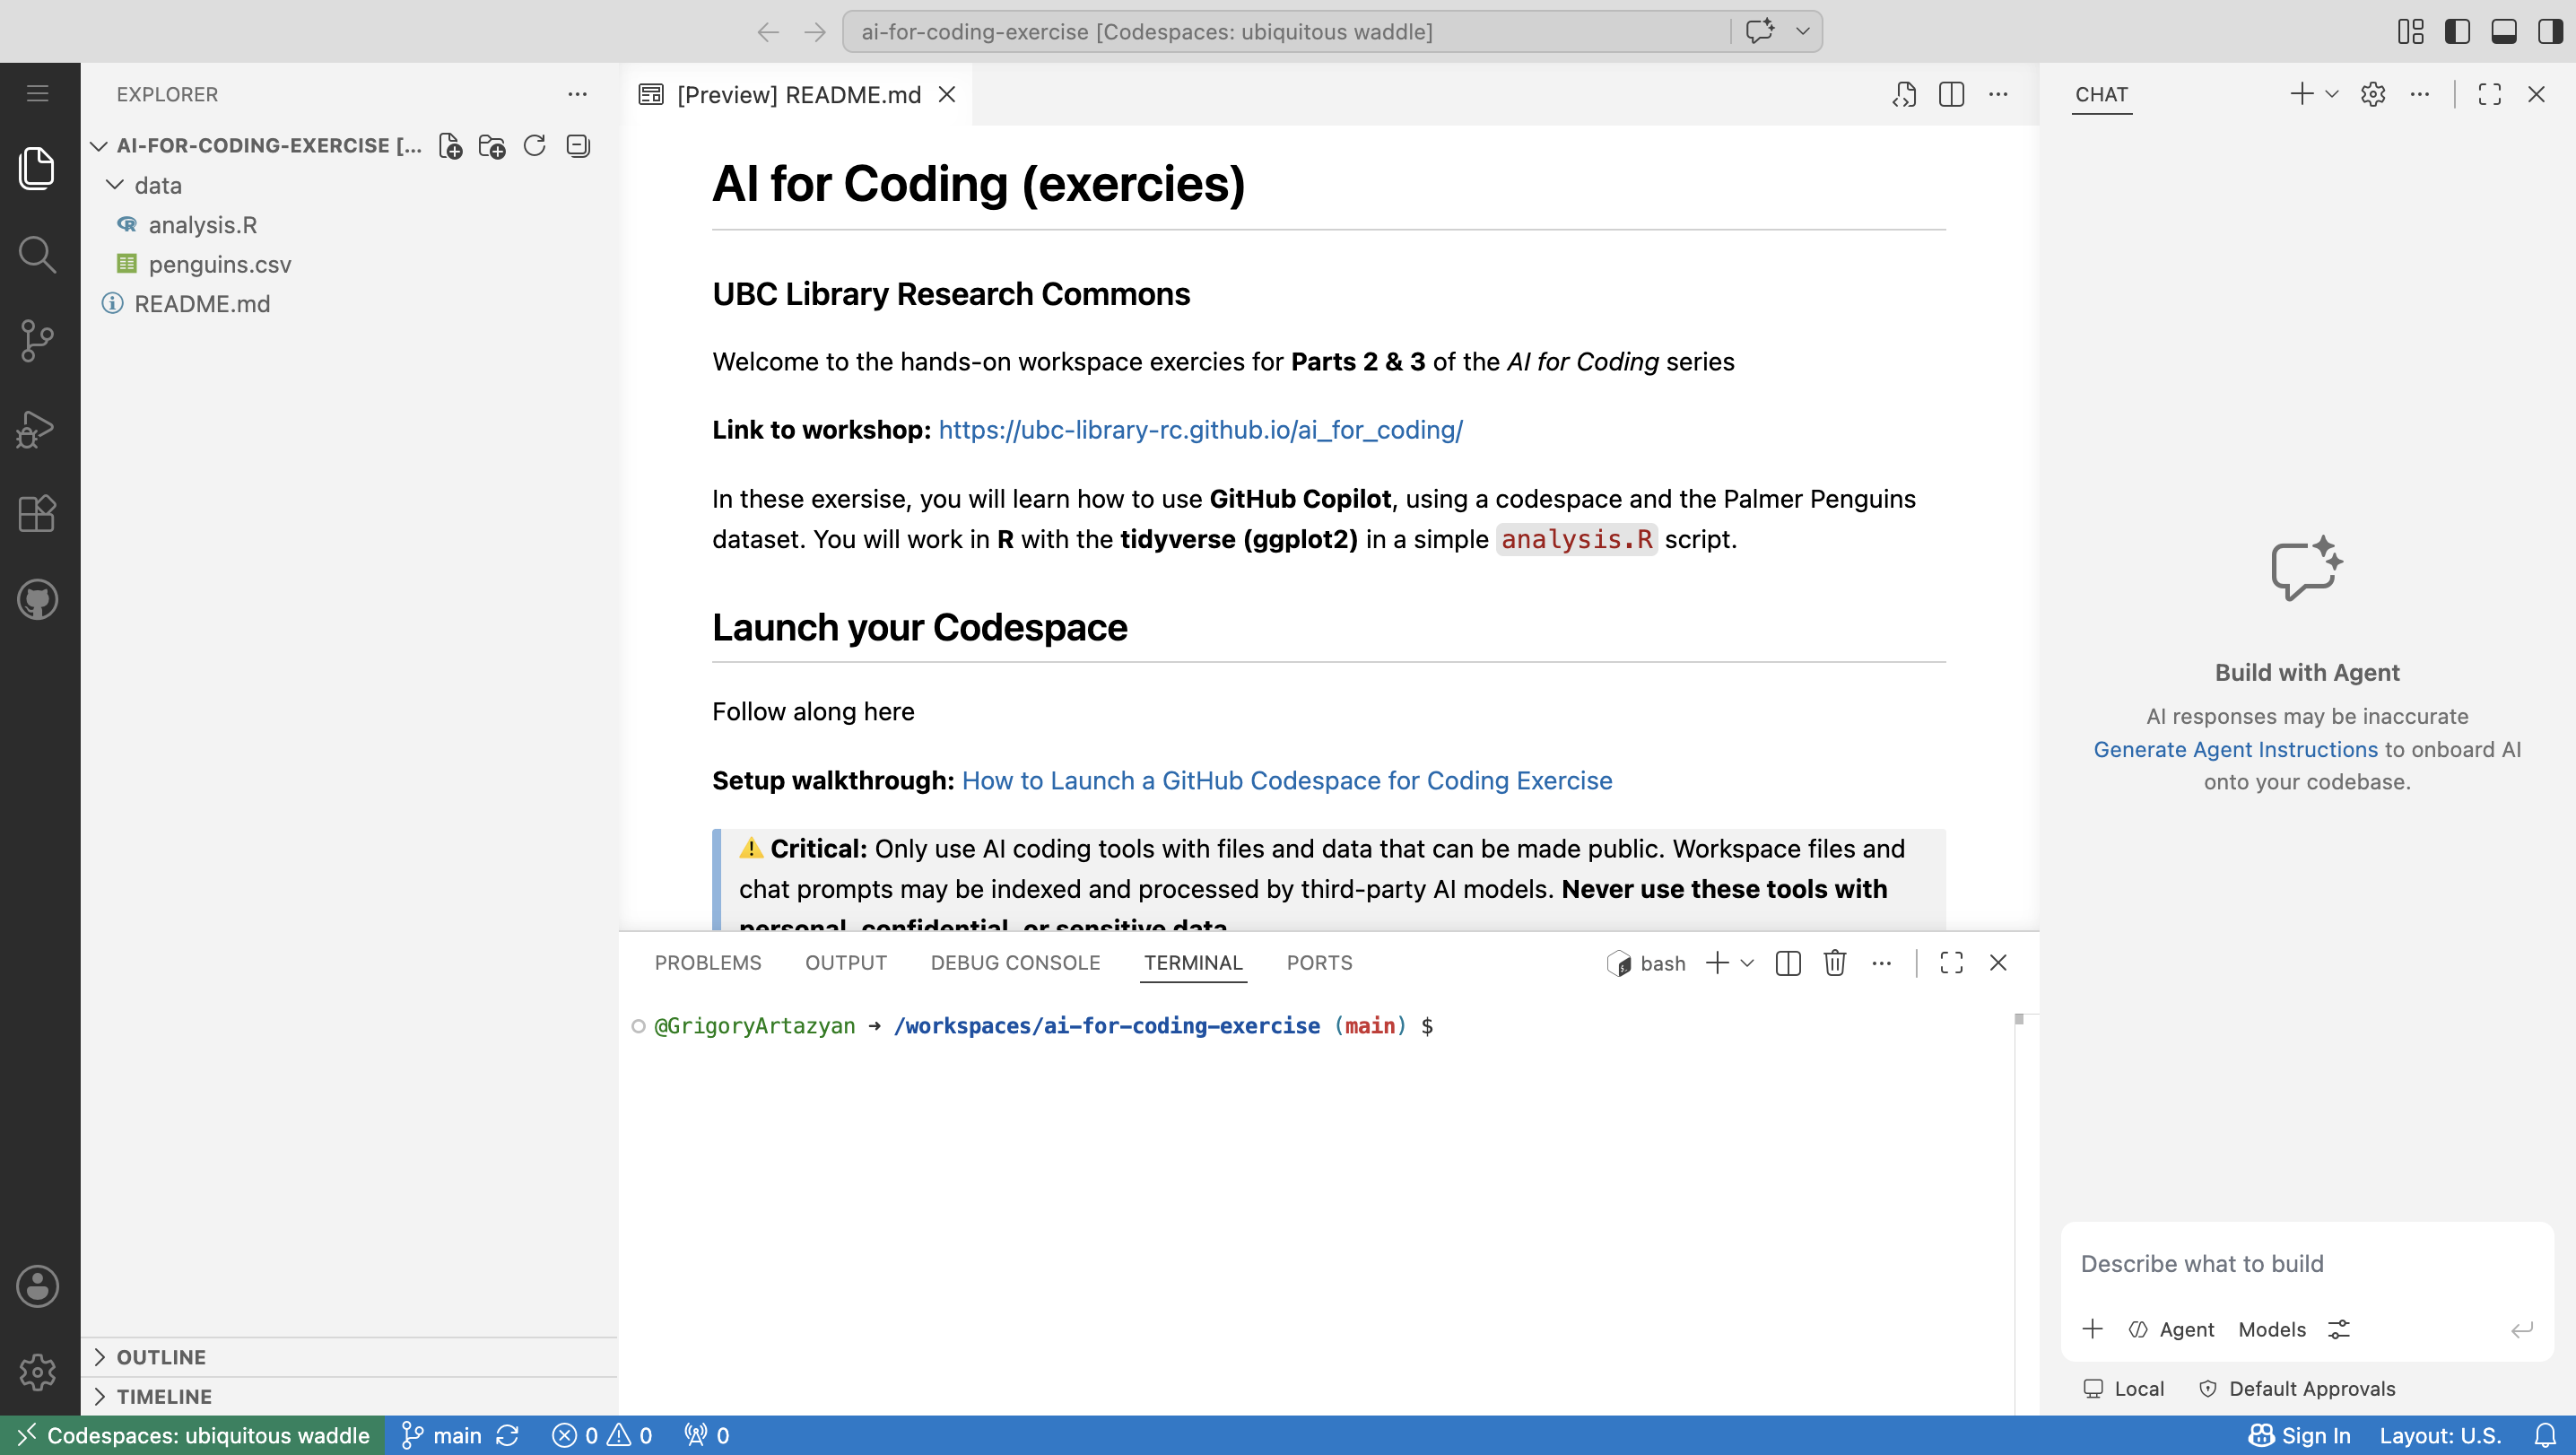Open Codespaces ubiquitous waddle remote menu
Image resolution: width=2576 pixels, height=1455 pixels.
click(x=193, y=1436)
